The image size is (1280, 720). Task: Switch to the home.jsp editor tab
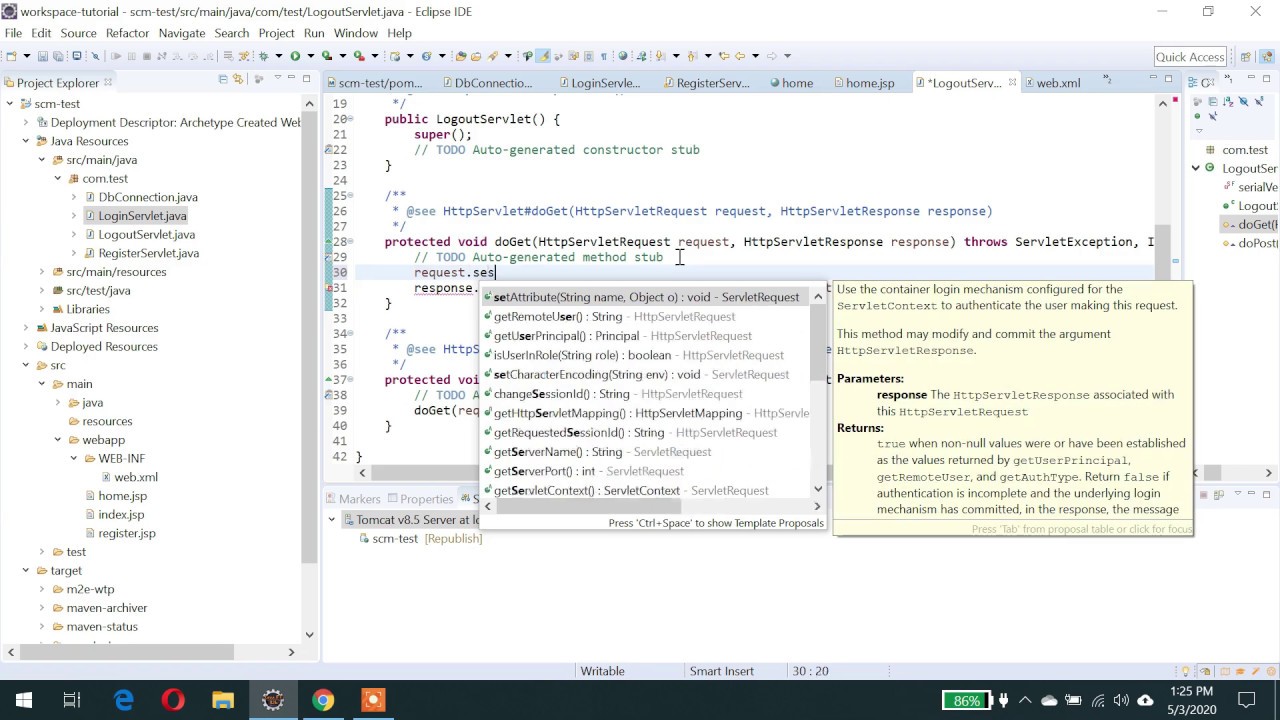pos(870,83)
